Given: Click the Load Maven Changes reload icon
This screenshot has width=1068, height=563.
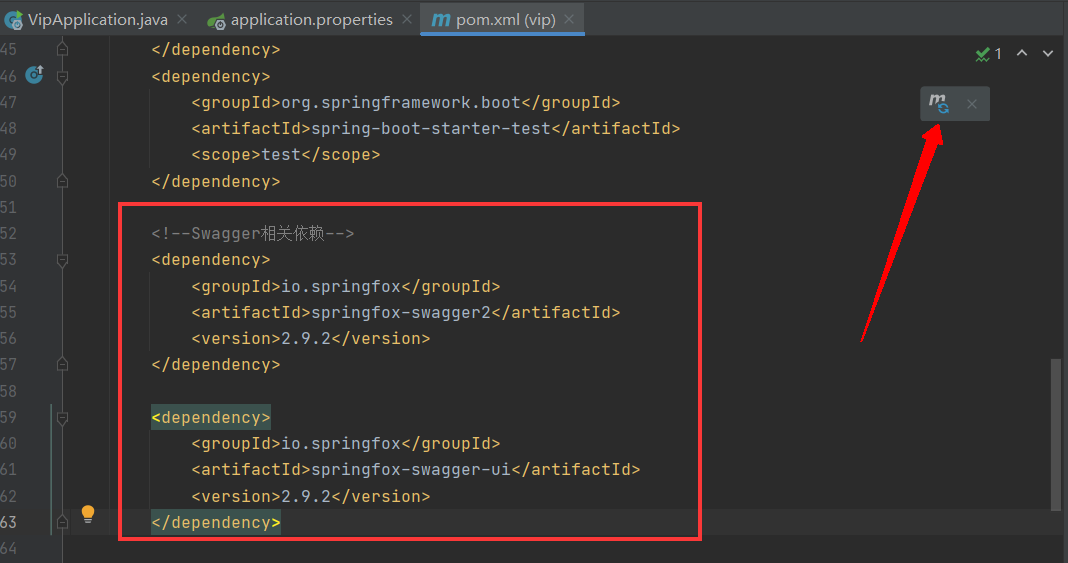Looking at the screenshot, I should pos(939,103).
